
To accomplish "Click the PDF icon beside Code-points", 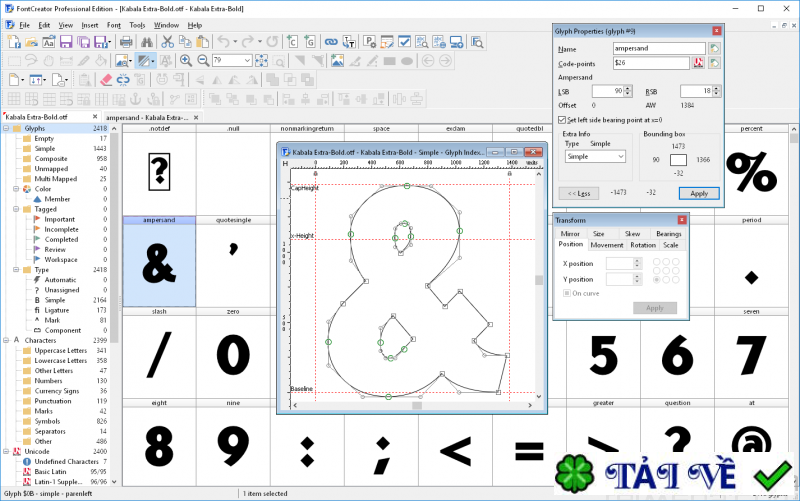I will [699, 62].
